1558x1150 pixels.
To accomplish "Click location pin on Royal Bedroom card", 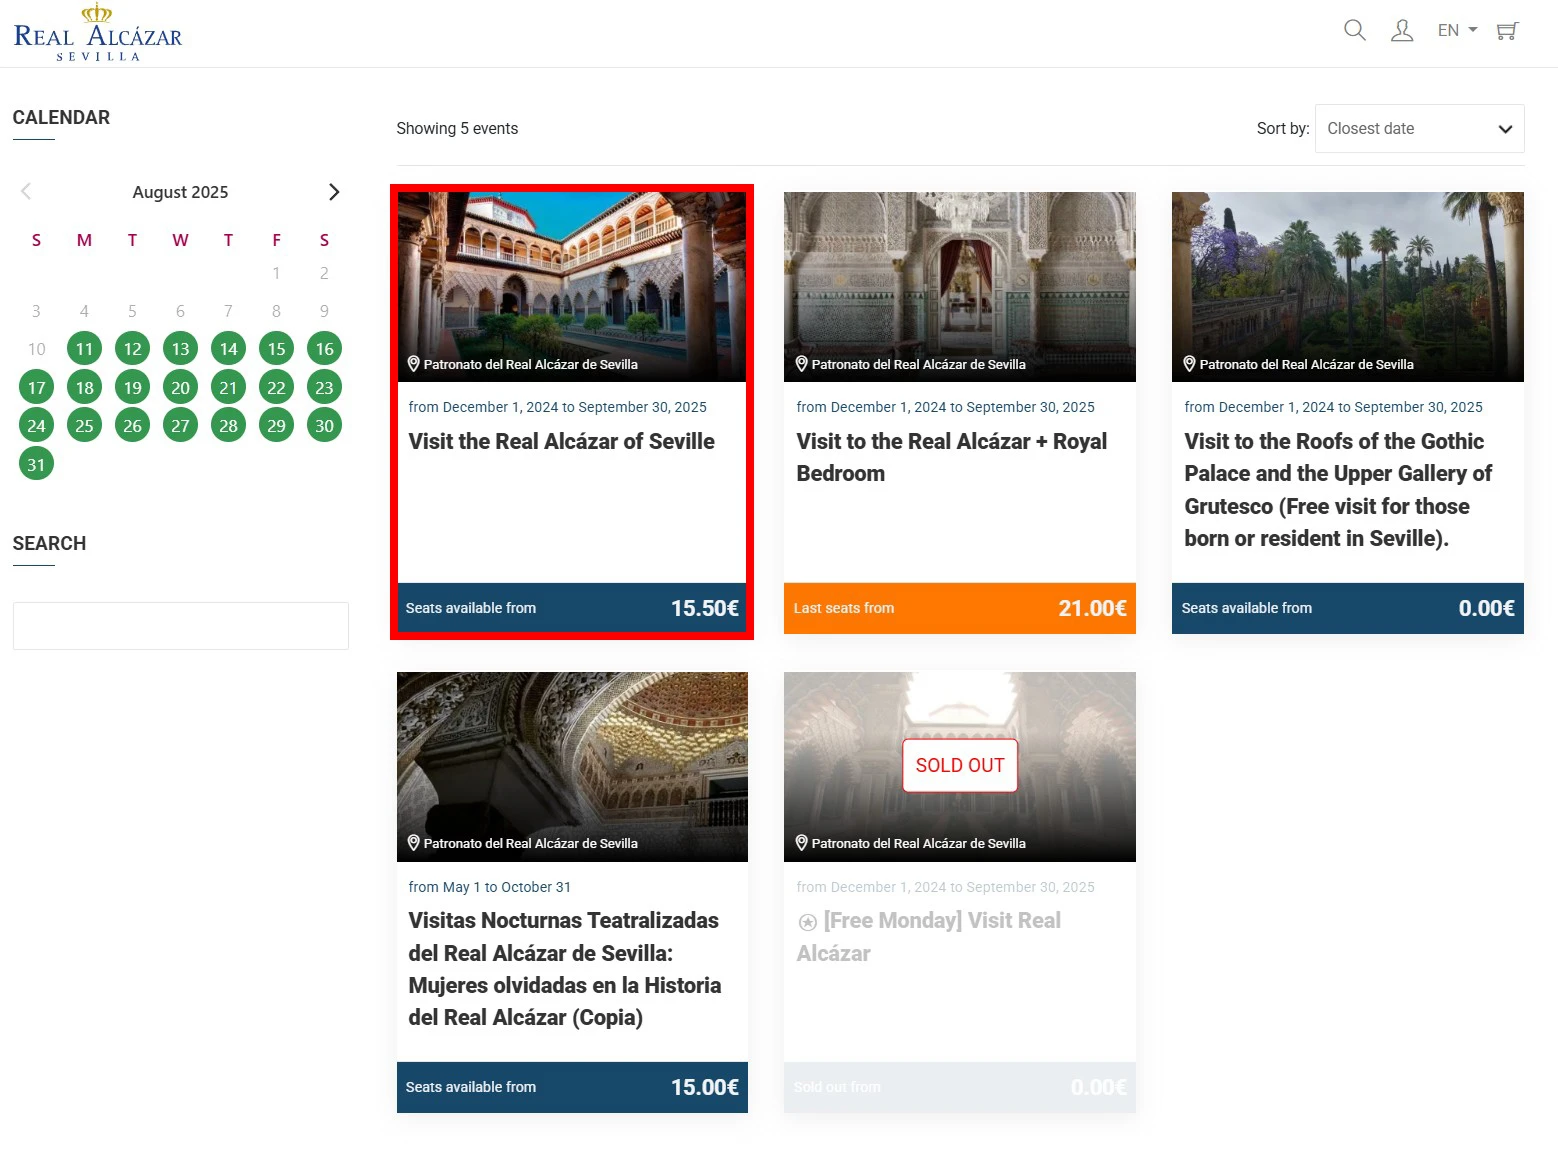I will 801,364.
